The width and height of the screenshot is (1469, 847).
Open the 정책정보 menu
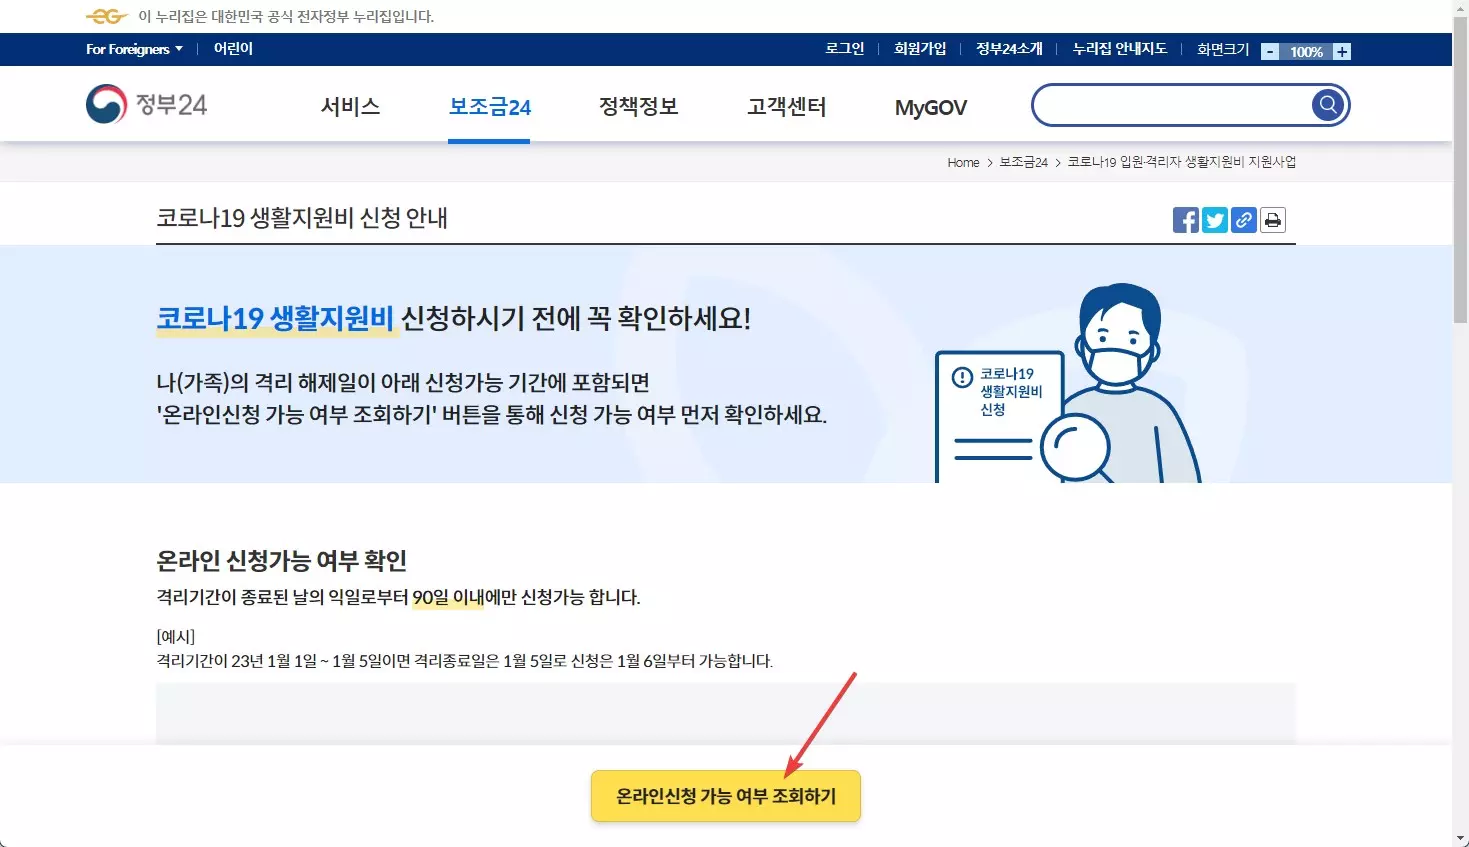[637, 107]
